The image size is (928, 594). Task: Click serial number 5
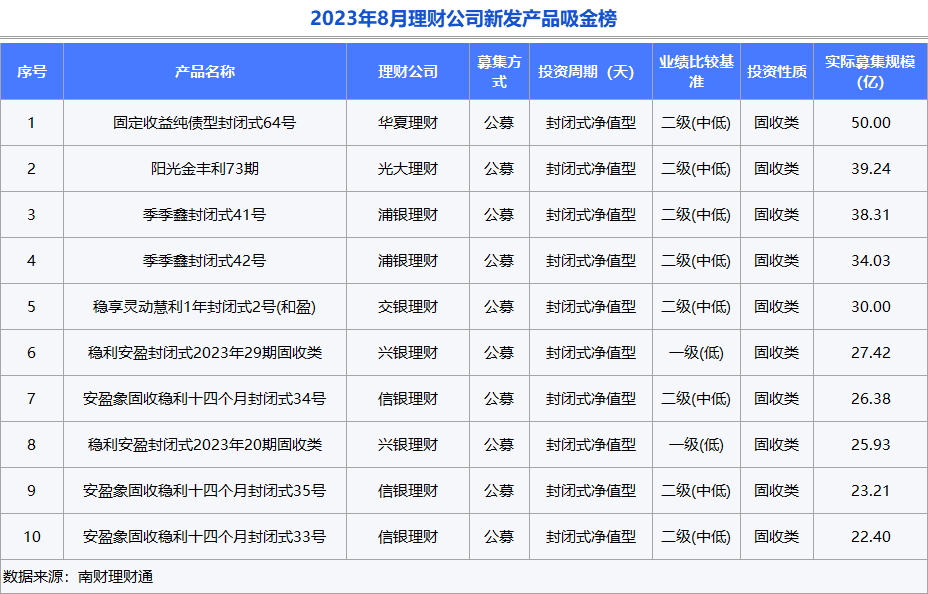coord(31,306)
